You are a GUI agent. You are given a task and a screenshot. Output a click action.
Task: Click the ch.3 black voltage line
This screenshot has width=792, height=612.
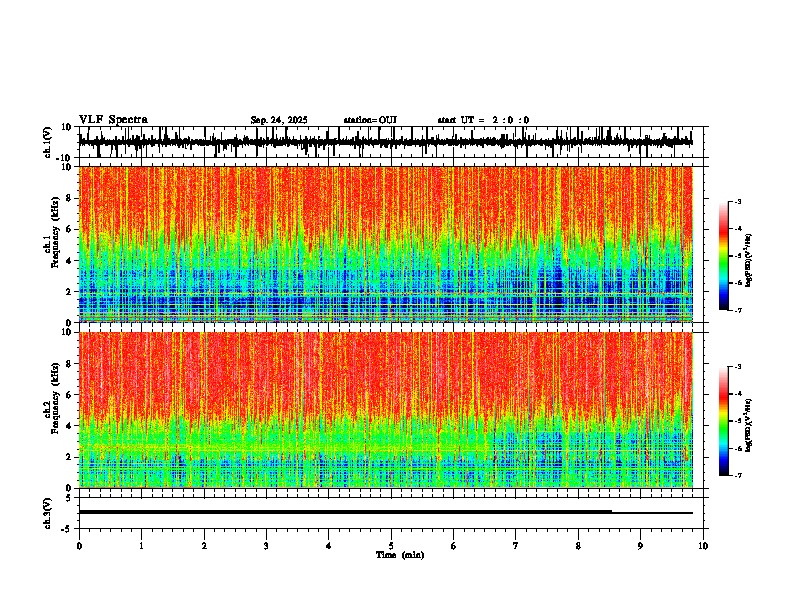pyautogui.click(x=385, y=512)
